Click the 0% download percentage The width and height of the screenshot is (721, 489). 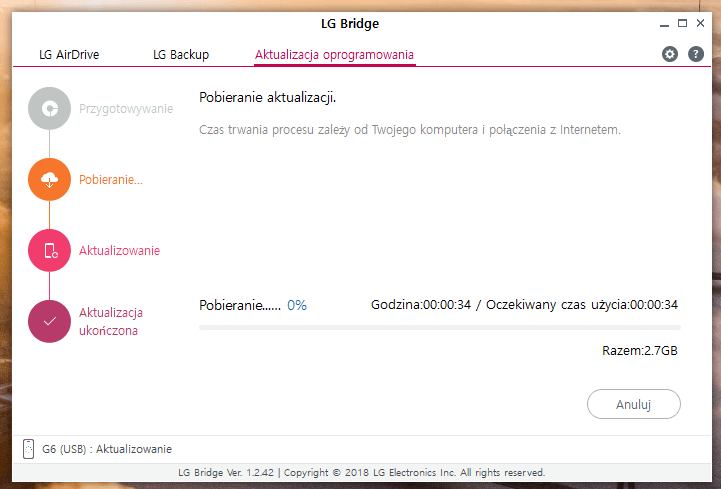(297, 305)
